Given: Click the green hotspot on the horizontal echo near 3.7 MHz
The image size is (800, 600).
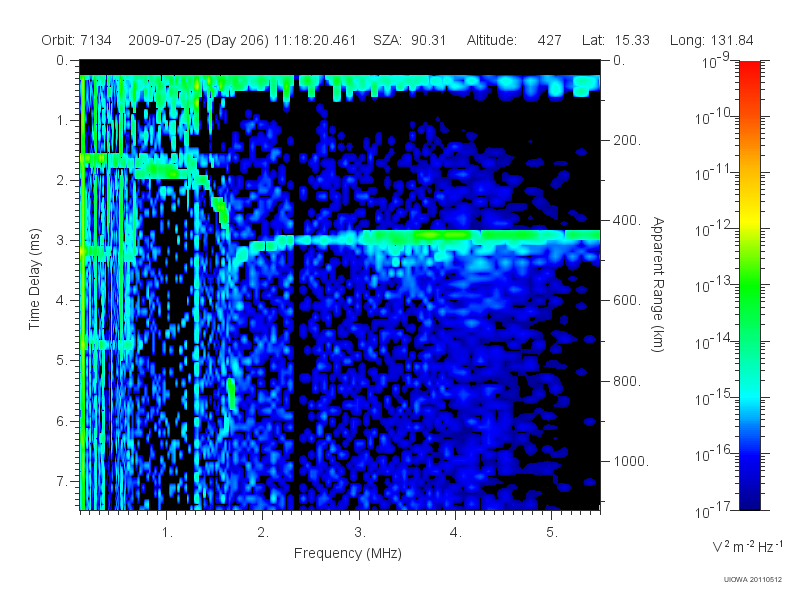Looking at the screenshot, I should coord(441,235).
